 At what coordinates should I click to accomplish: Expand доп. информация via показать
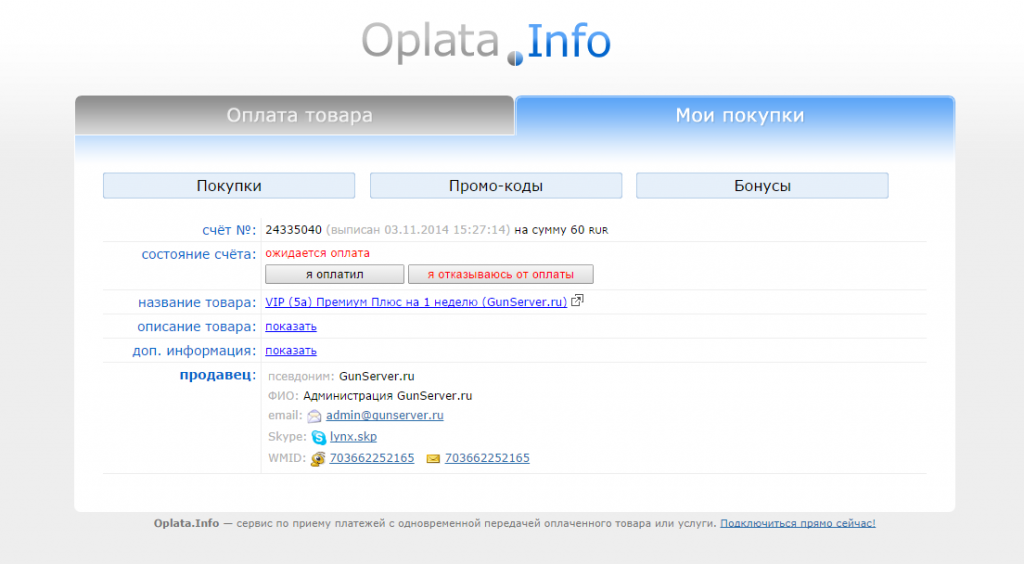[291, 350]
